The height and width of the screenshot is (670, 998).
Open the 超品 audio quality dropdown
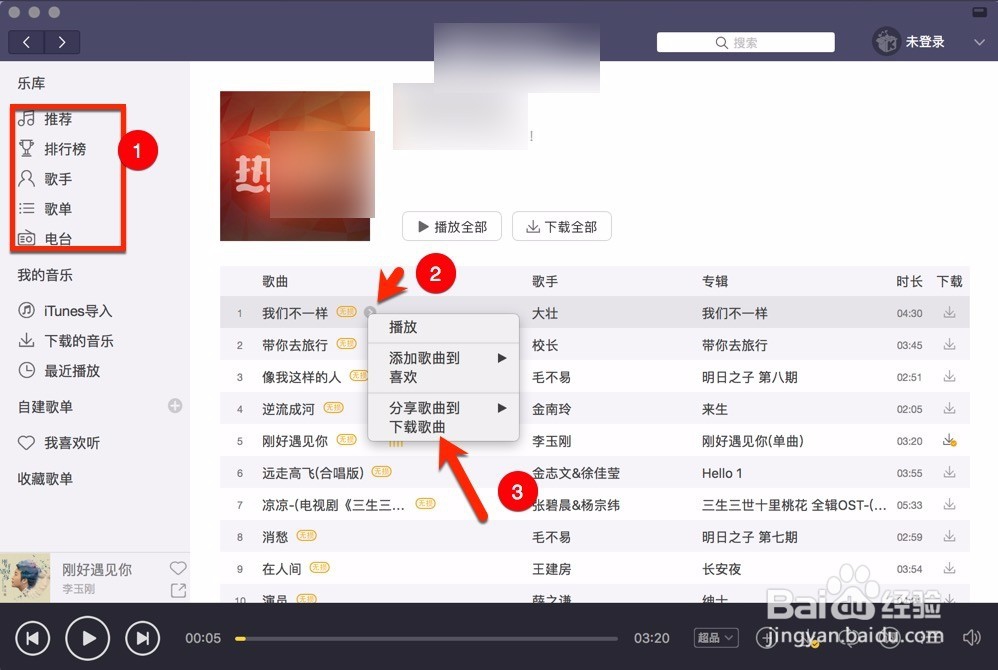tap(714, 637)
